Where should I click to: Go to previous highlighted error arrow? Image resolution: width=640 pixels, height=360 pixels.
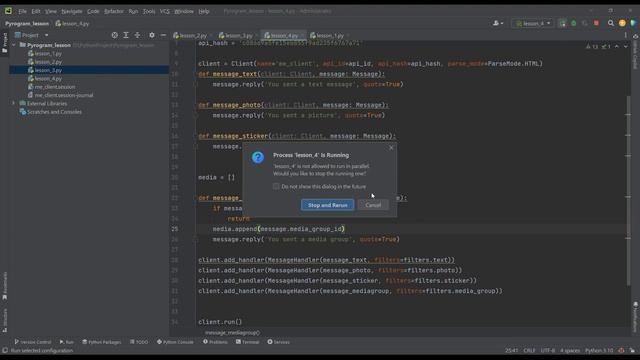616,47
